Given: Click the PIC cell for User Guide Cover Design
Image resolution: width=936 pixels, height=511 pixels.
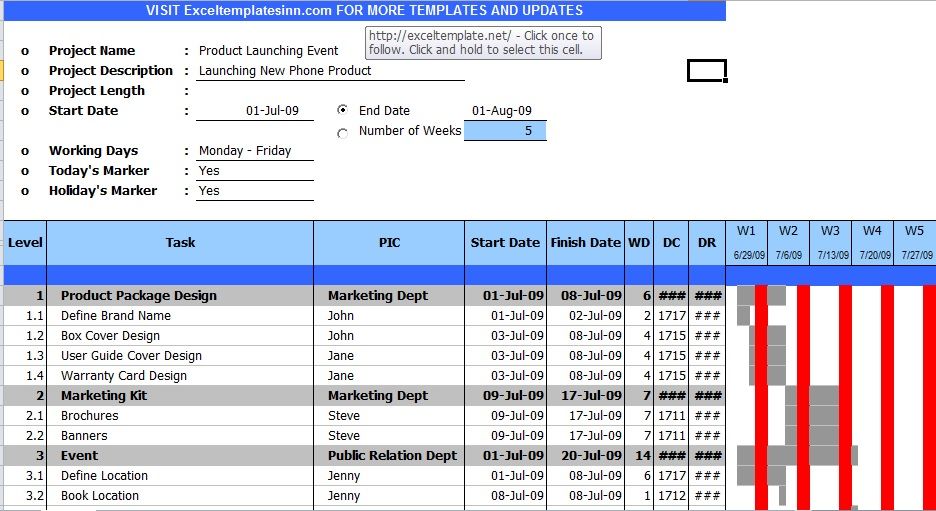Looking at the screenshot, I should [x=389, y=356].
